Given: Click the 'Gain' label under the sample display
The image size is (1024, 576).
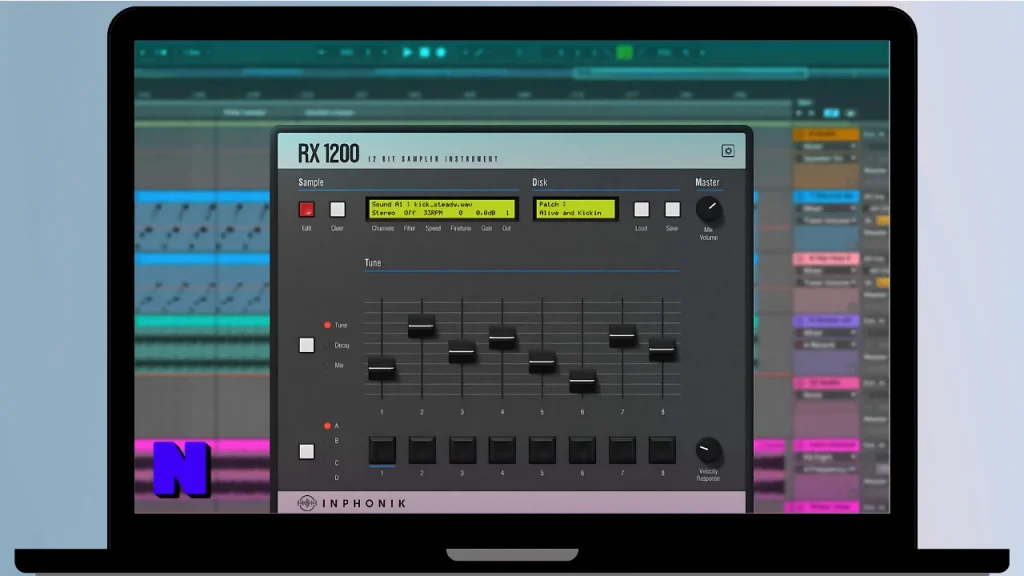Looking at the screenshot, I should (x=487, y=229).
